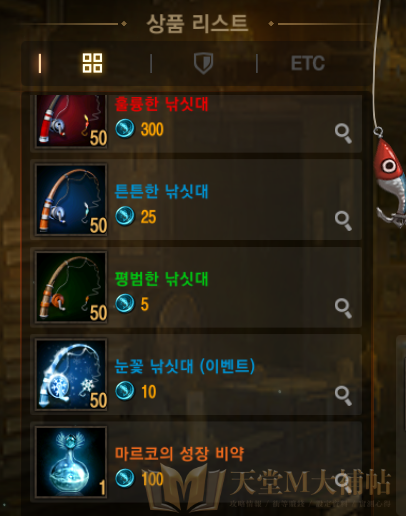This screenshot has width=406, height=516.
Task: Click magnifier for 튼튼한 낚싯대
Action: pyautogui.click(x=343, y=220)
